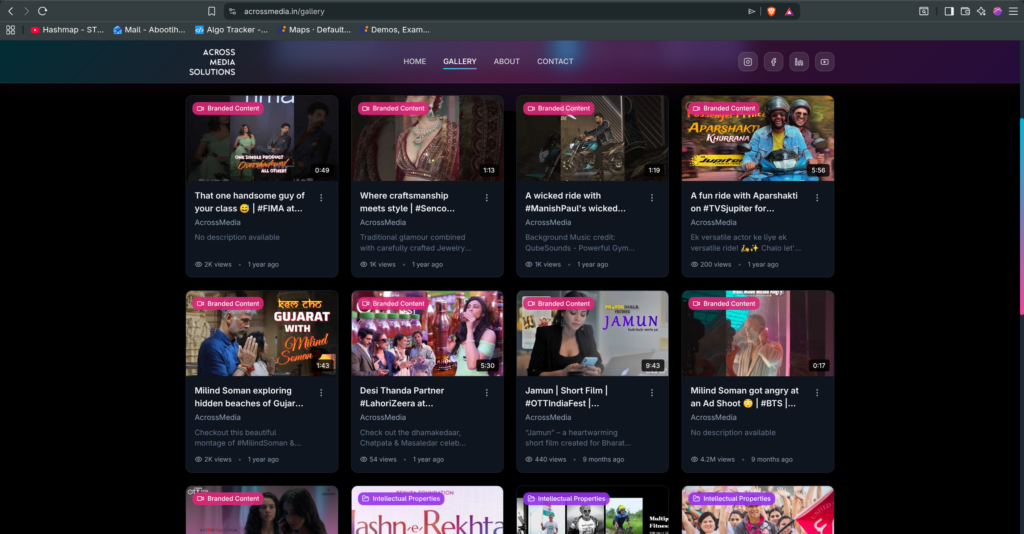Click Branded Content tag on Aparshakti card
Image resolution: width=1024 pixels, height=534 pixels.
pos(724,108)
